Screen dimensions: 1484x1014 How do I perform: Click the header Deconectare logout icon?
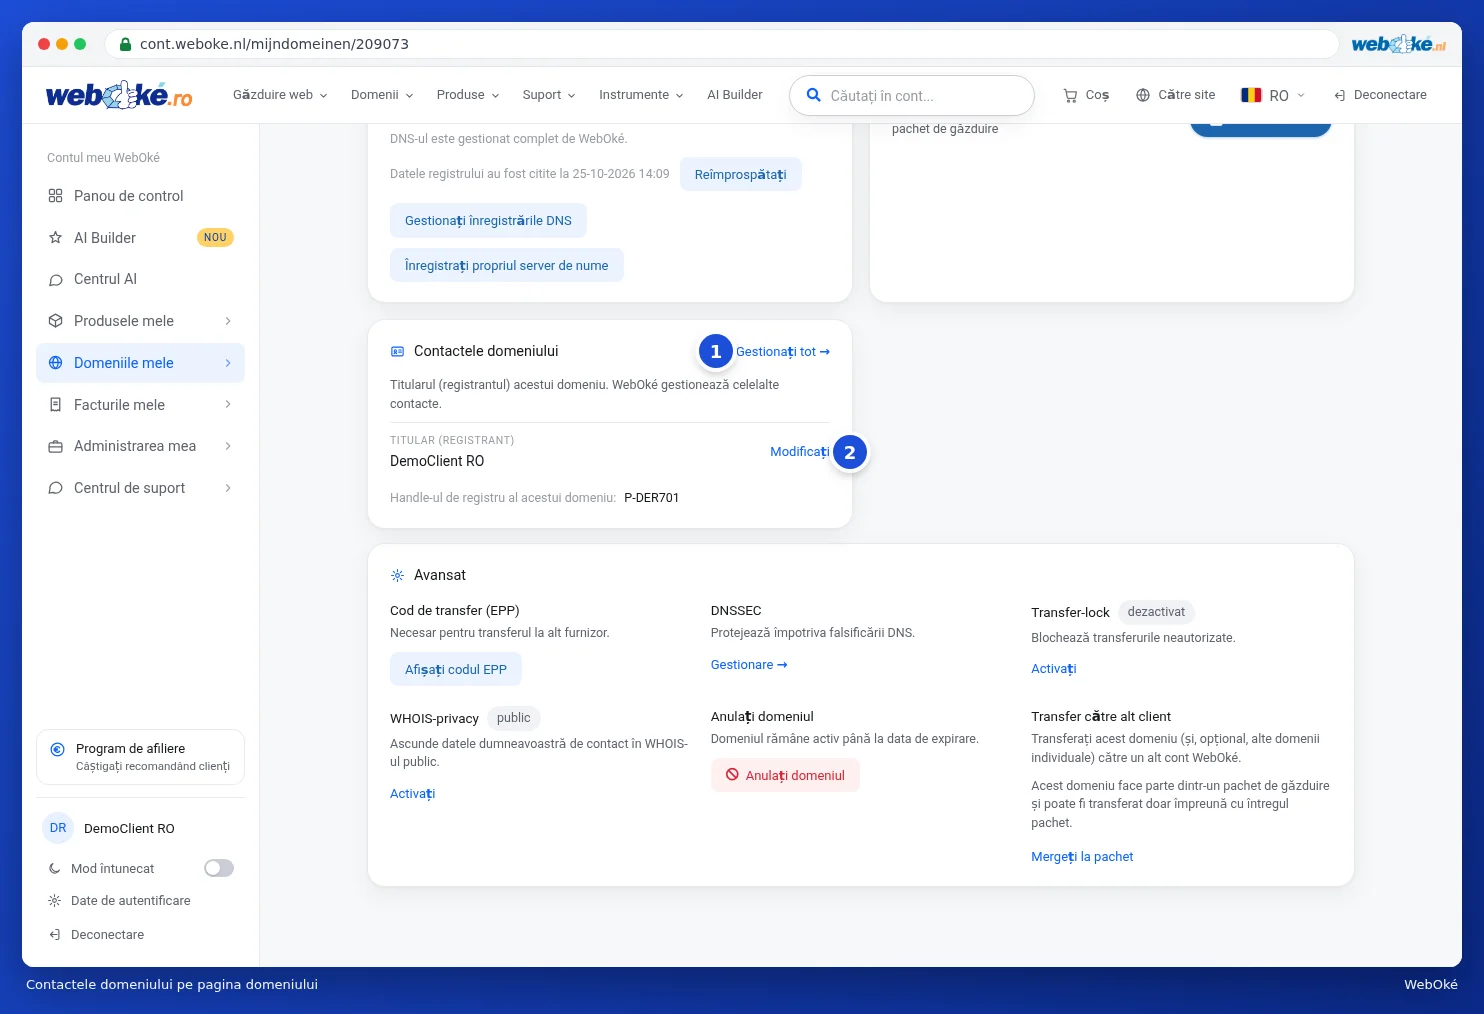coord(1340,95)
